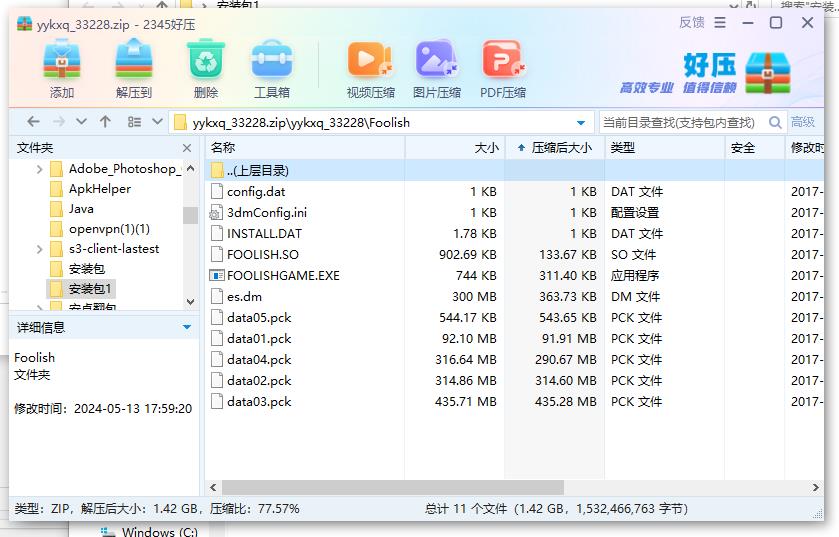Select the config.dat file
Screen dimensions: 839x537
pyautogui.click(x=514, y=191)
